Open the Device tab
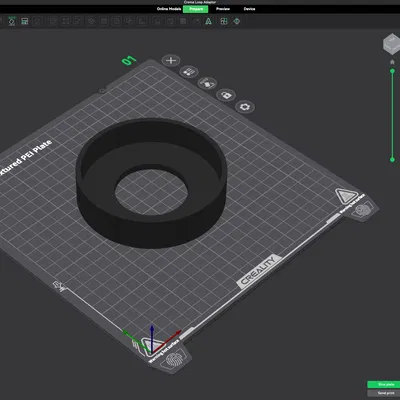Screen dimensions: 400x400 [x=249, y=9]
